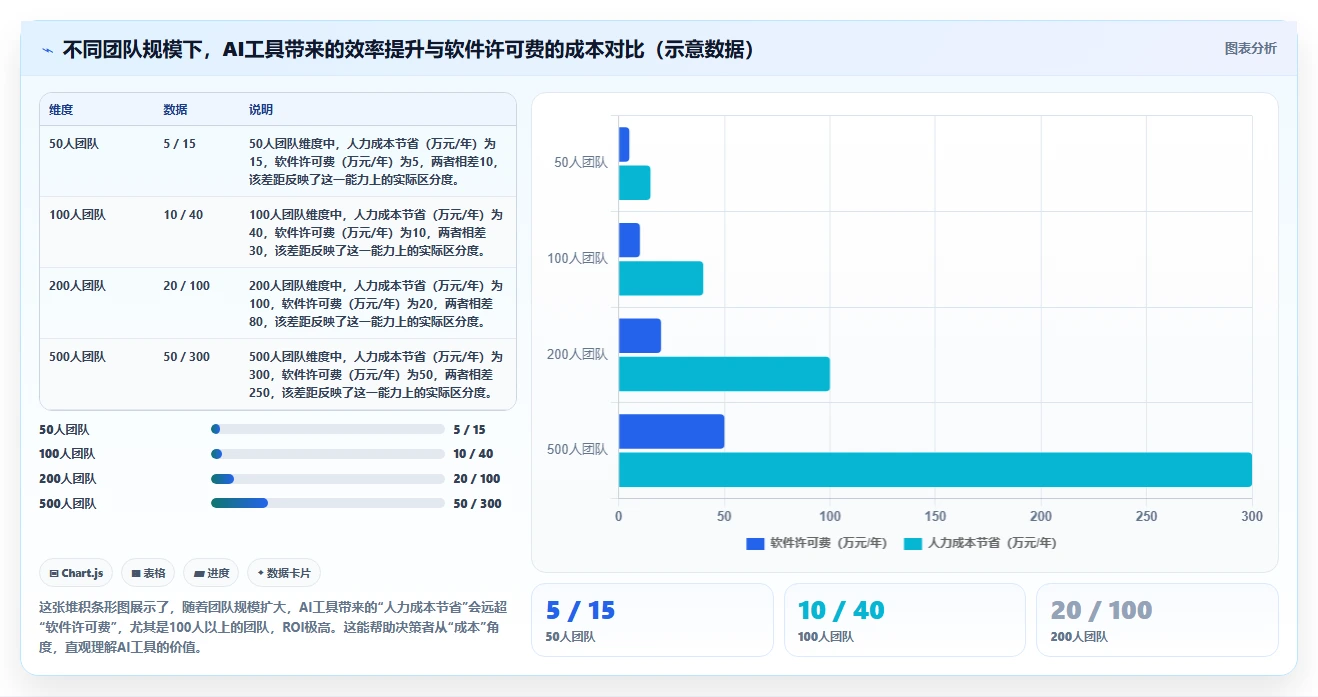Click the table value 5 / 15
1318x697 pixels.
click(179, 144)
